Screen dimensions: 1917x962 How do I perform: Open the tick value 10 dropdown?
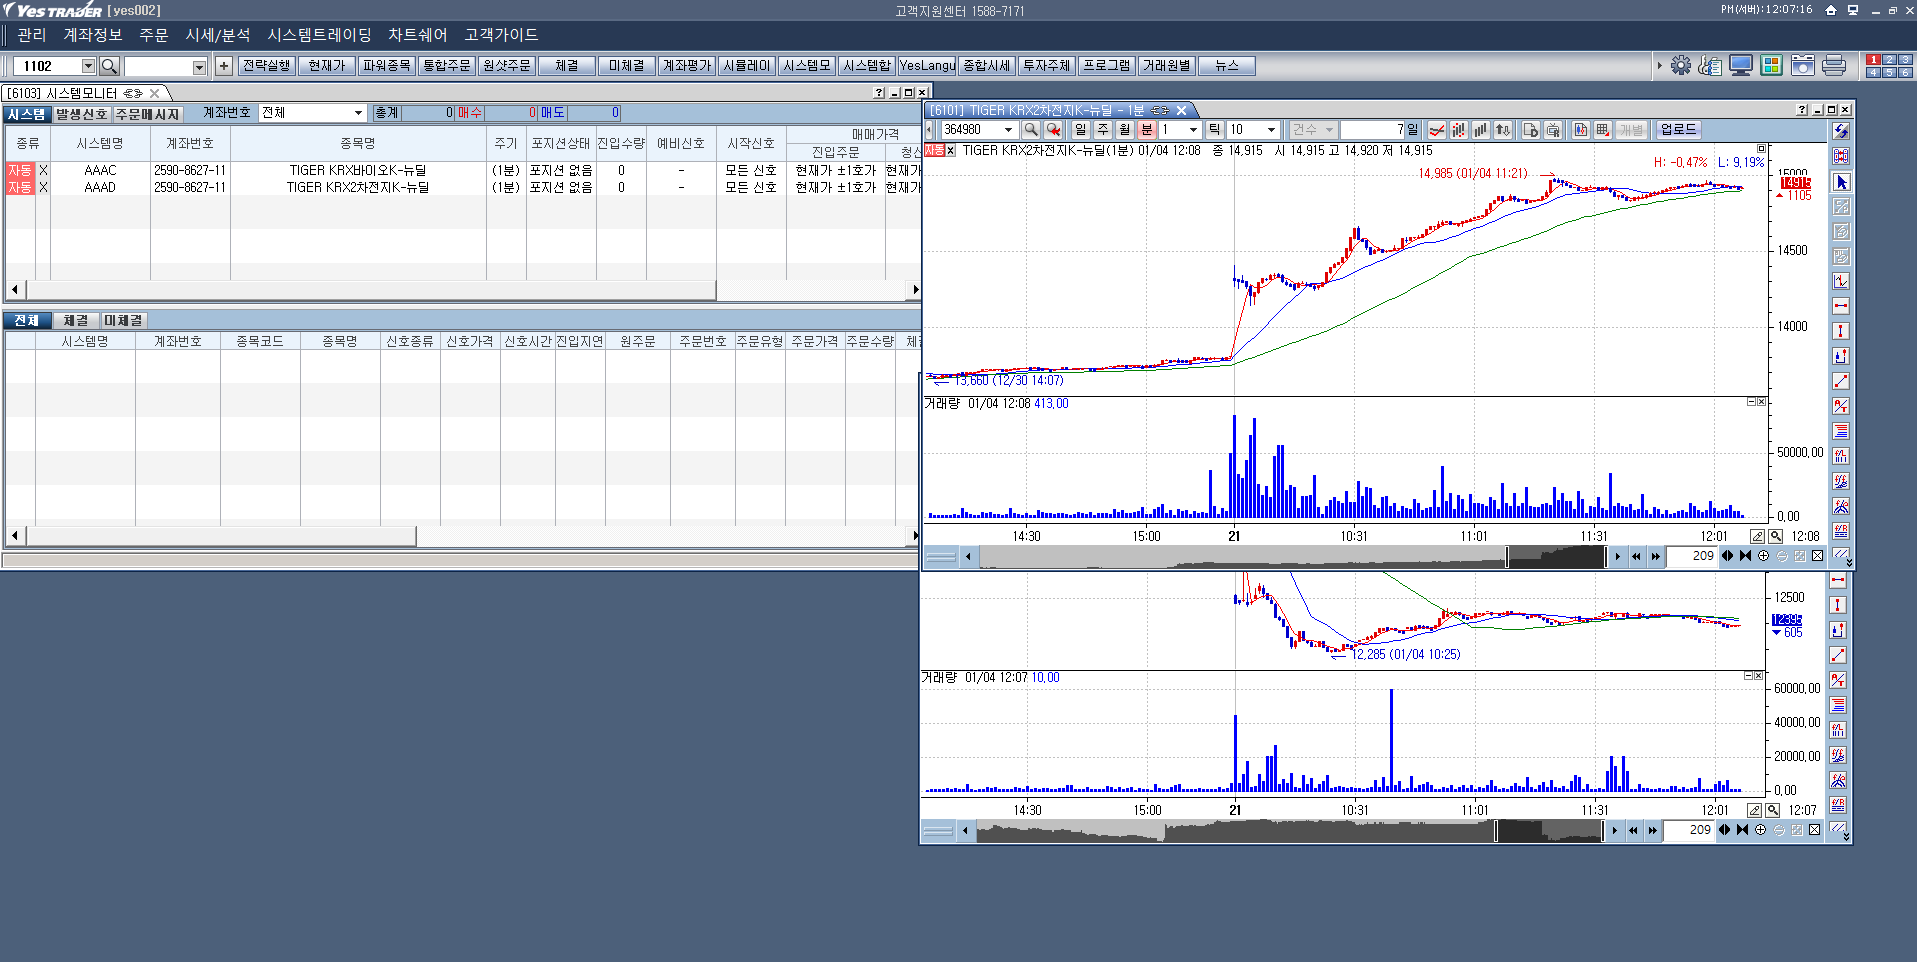pyautogui.click(x=1271, y=130)
